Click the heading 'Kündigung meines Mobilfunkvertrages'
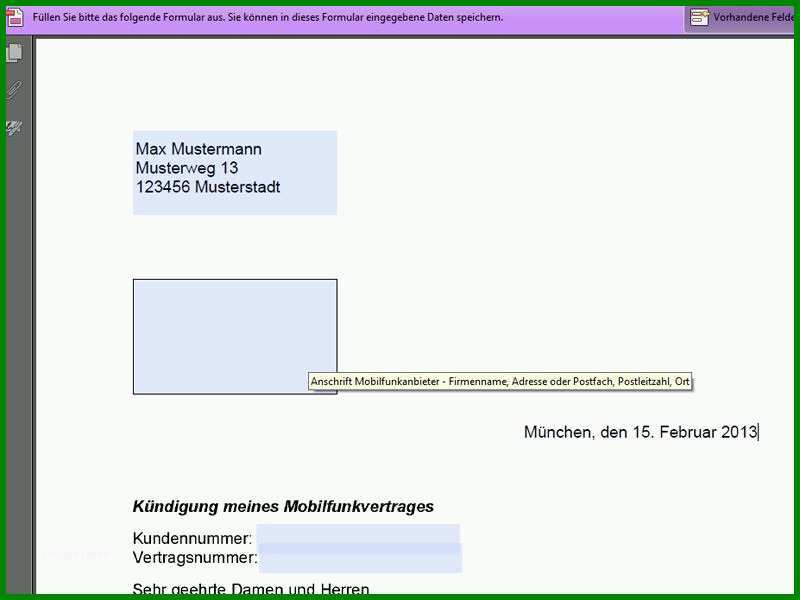Screen dimensions: 800x600 [283, 506]
